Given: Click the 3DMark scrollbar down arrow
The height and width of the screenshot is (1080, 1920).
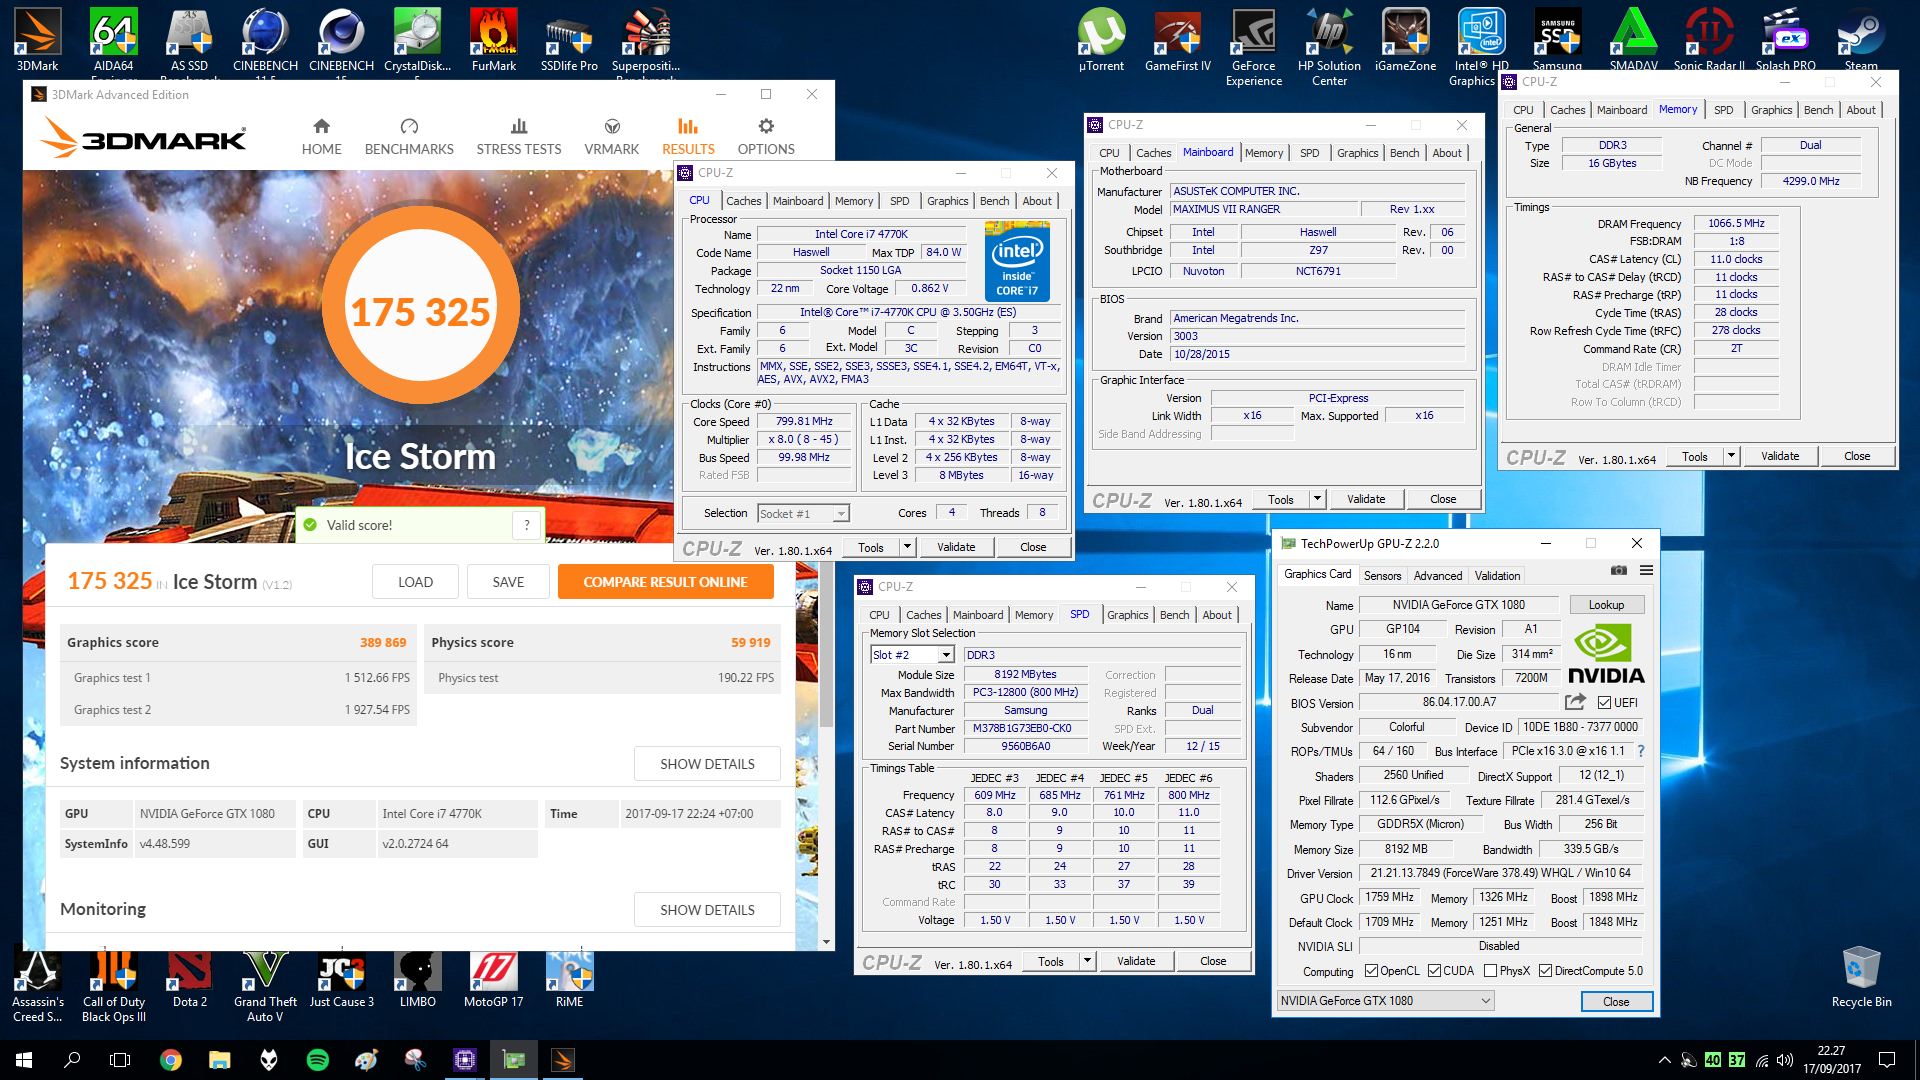Looking at the screenshot, I should 826,941.
